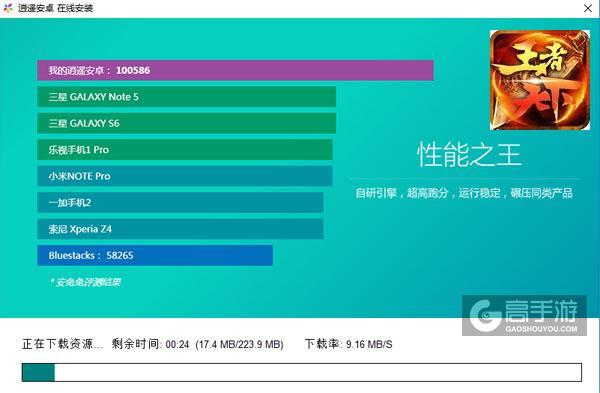The height and width of the screenshot is (393, 600).
Task: Click the 三星 GALAXY S6 bar
Action: coord(187,123)
